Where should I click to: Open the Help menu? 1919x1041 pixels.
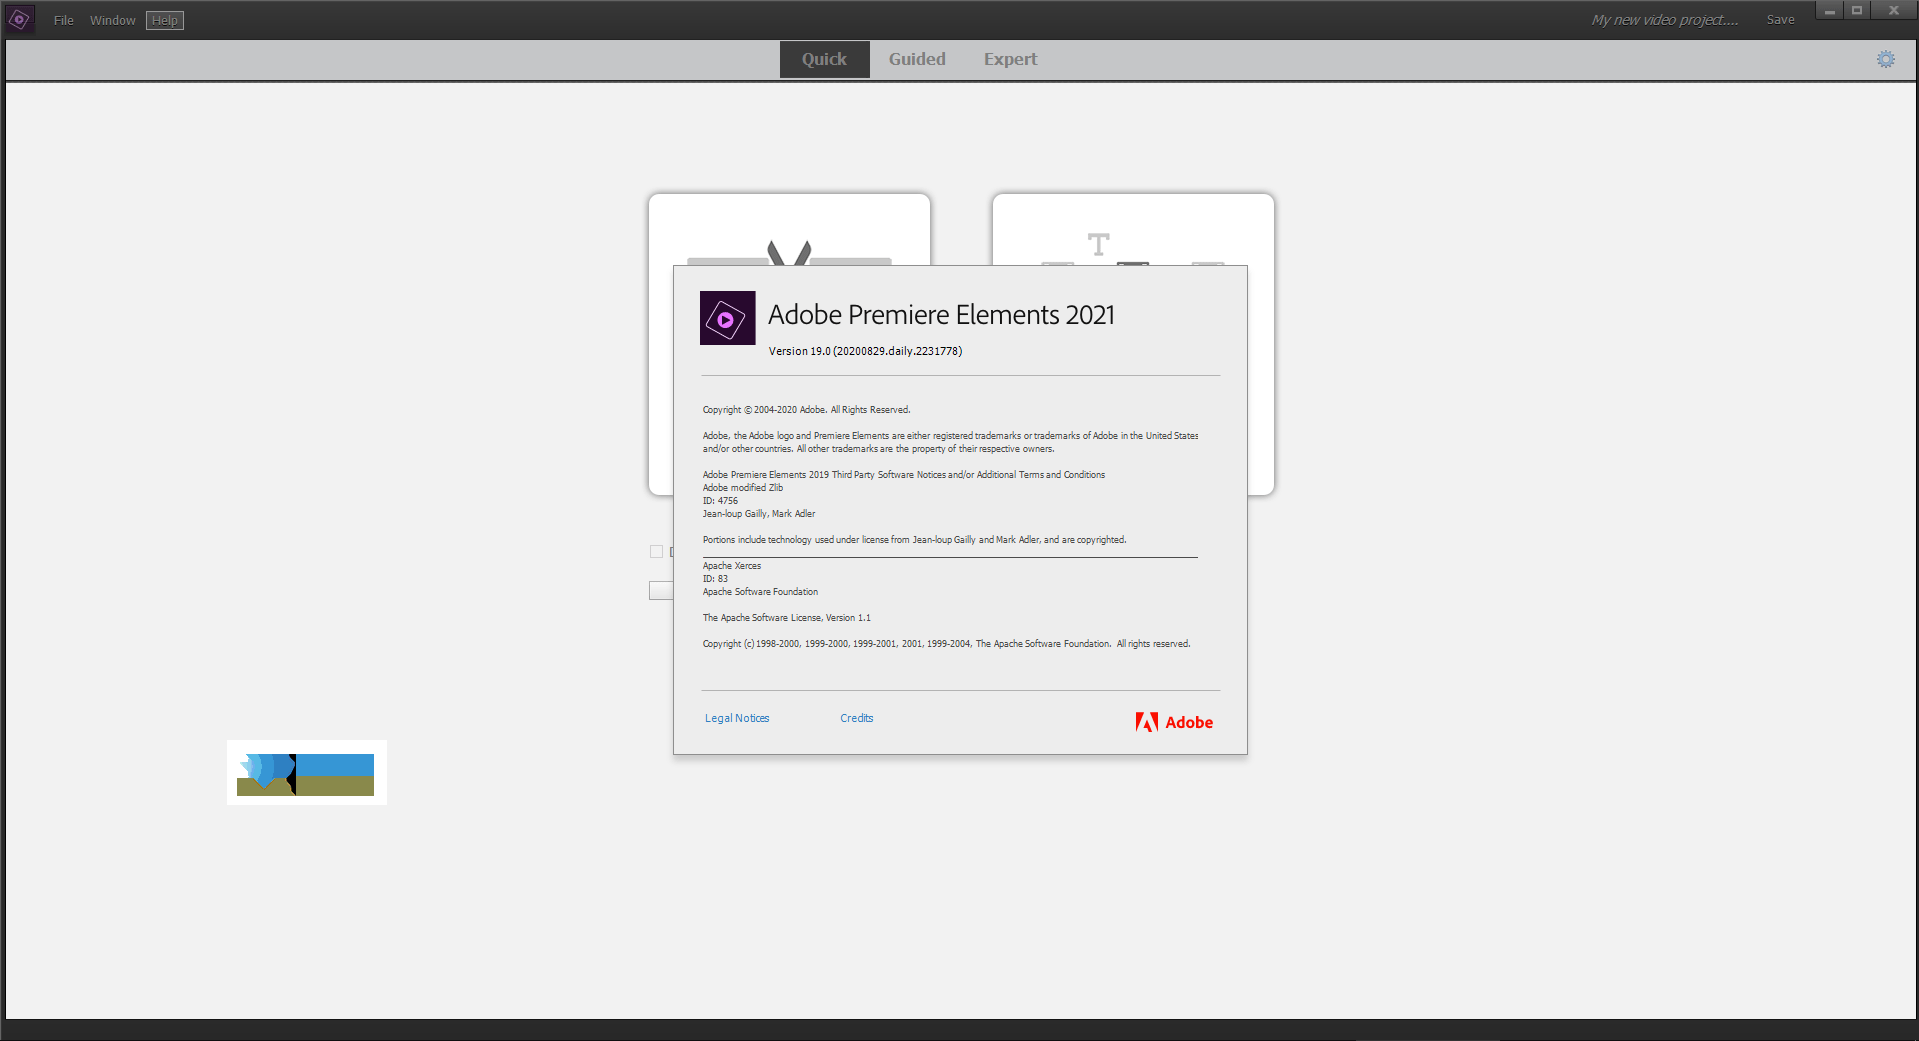(165, 20)
